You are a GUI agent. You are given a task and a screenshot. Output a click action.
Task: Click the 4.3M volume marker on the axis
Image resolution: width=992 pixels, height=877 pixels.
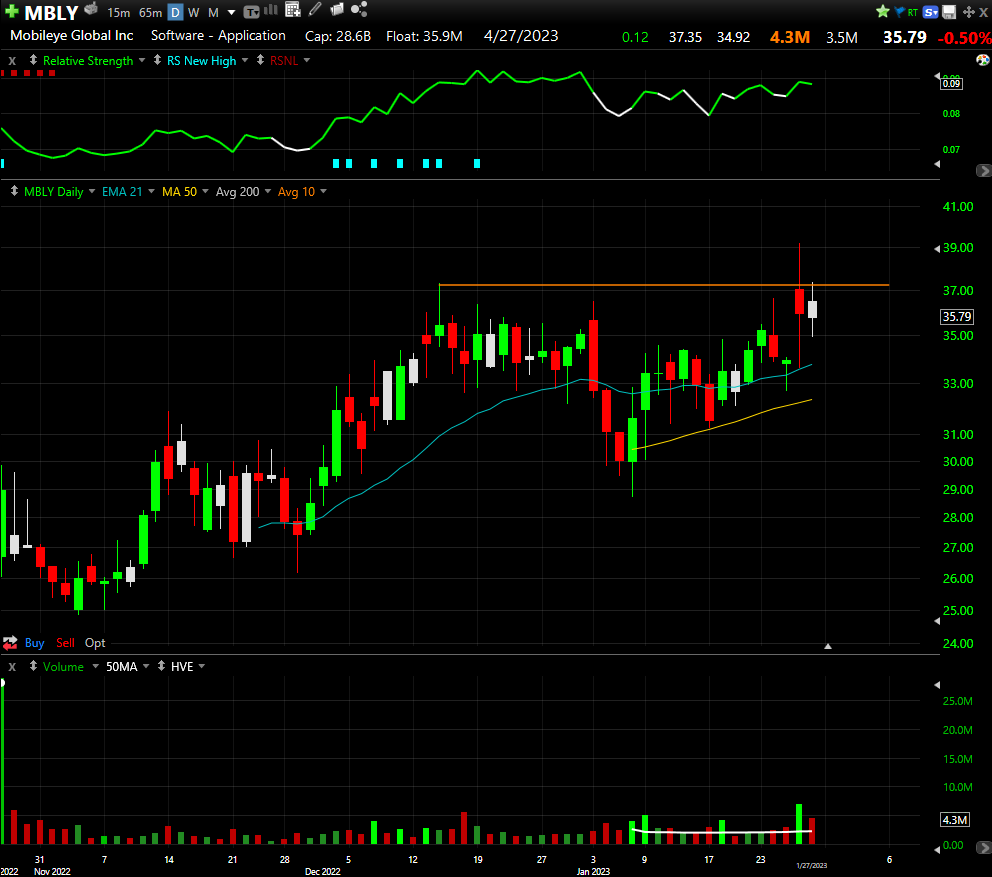(955, 820)
